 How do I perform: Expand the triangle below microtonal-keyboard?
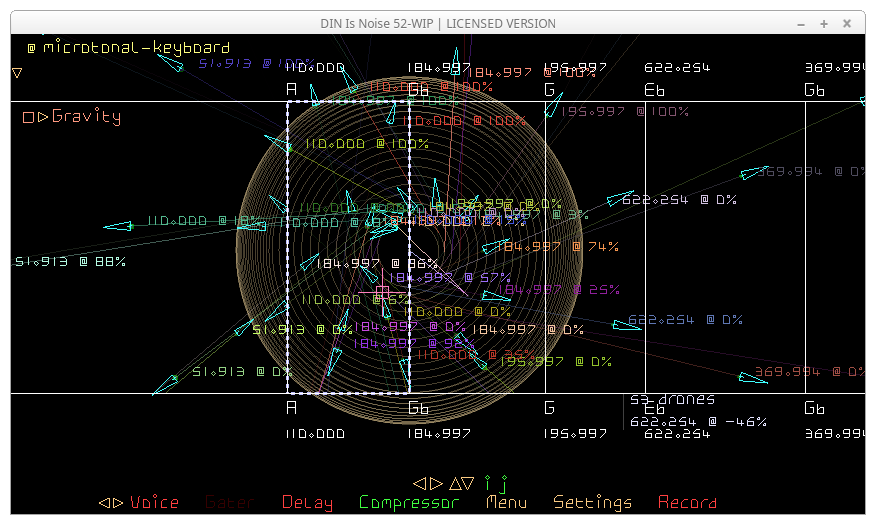click(17, 73)
